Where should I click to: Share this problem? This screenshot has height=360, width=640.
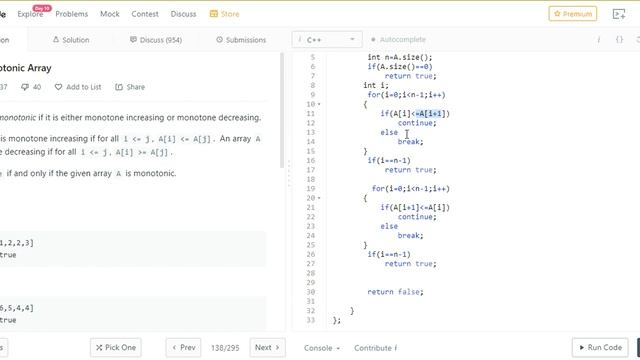(130, 87)
